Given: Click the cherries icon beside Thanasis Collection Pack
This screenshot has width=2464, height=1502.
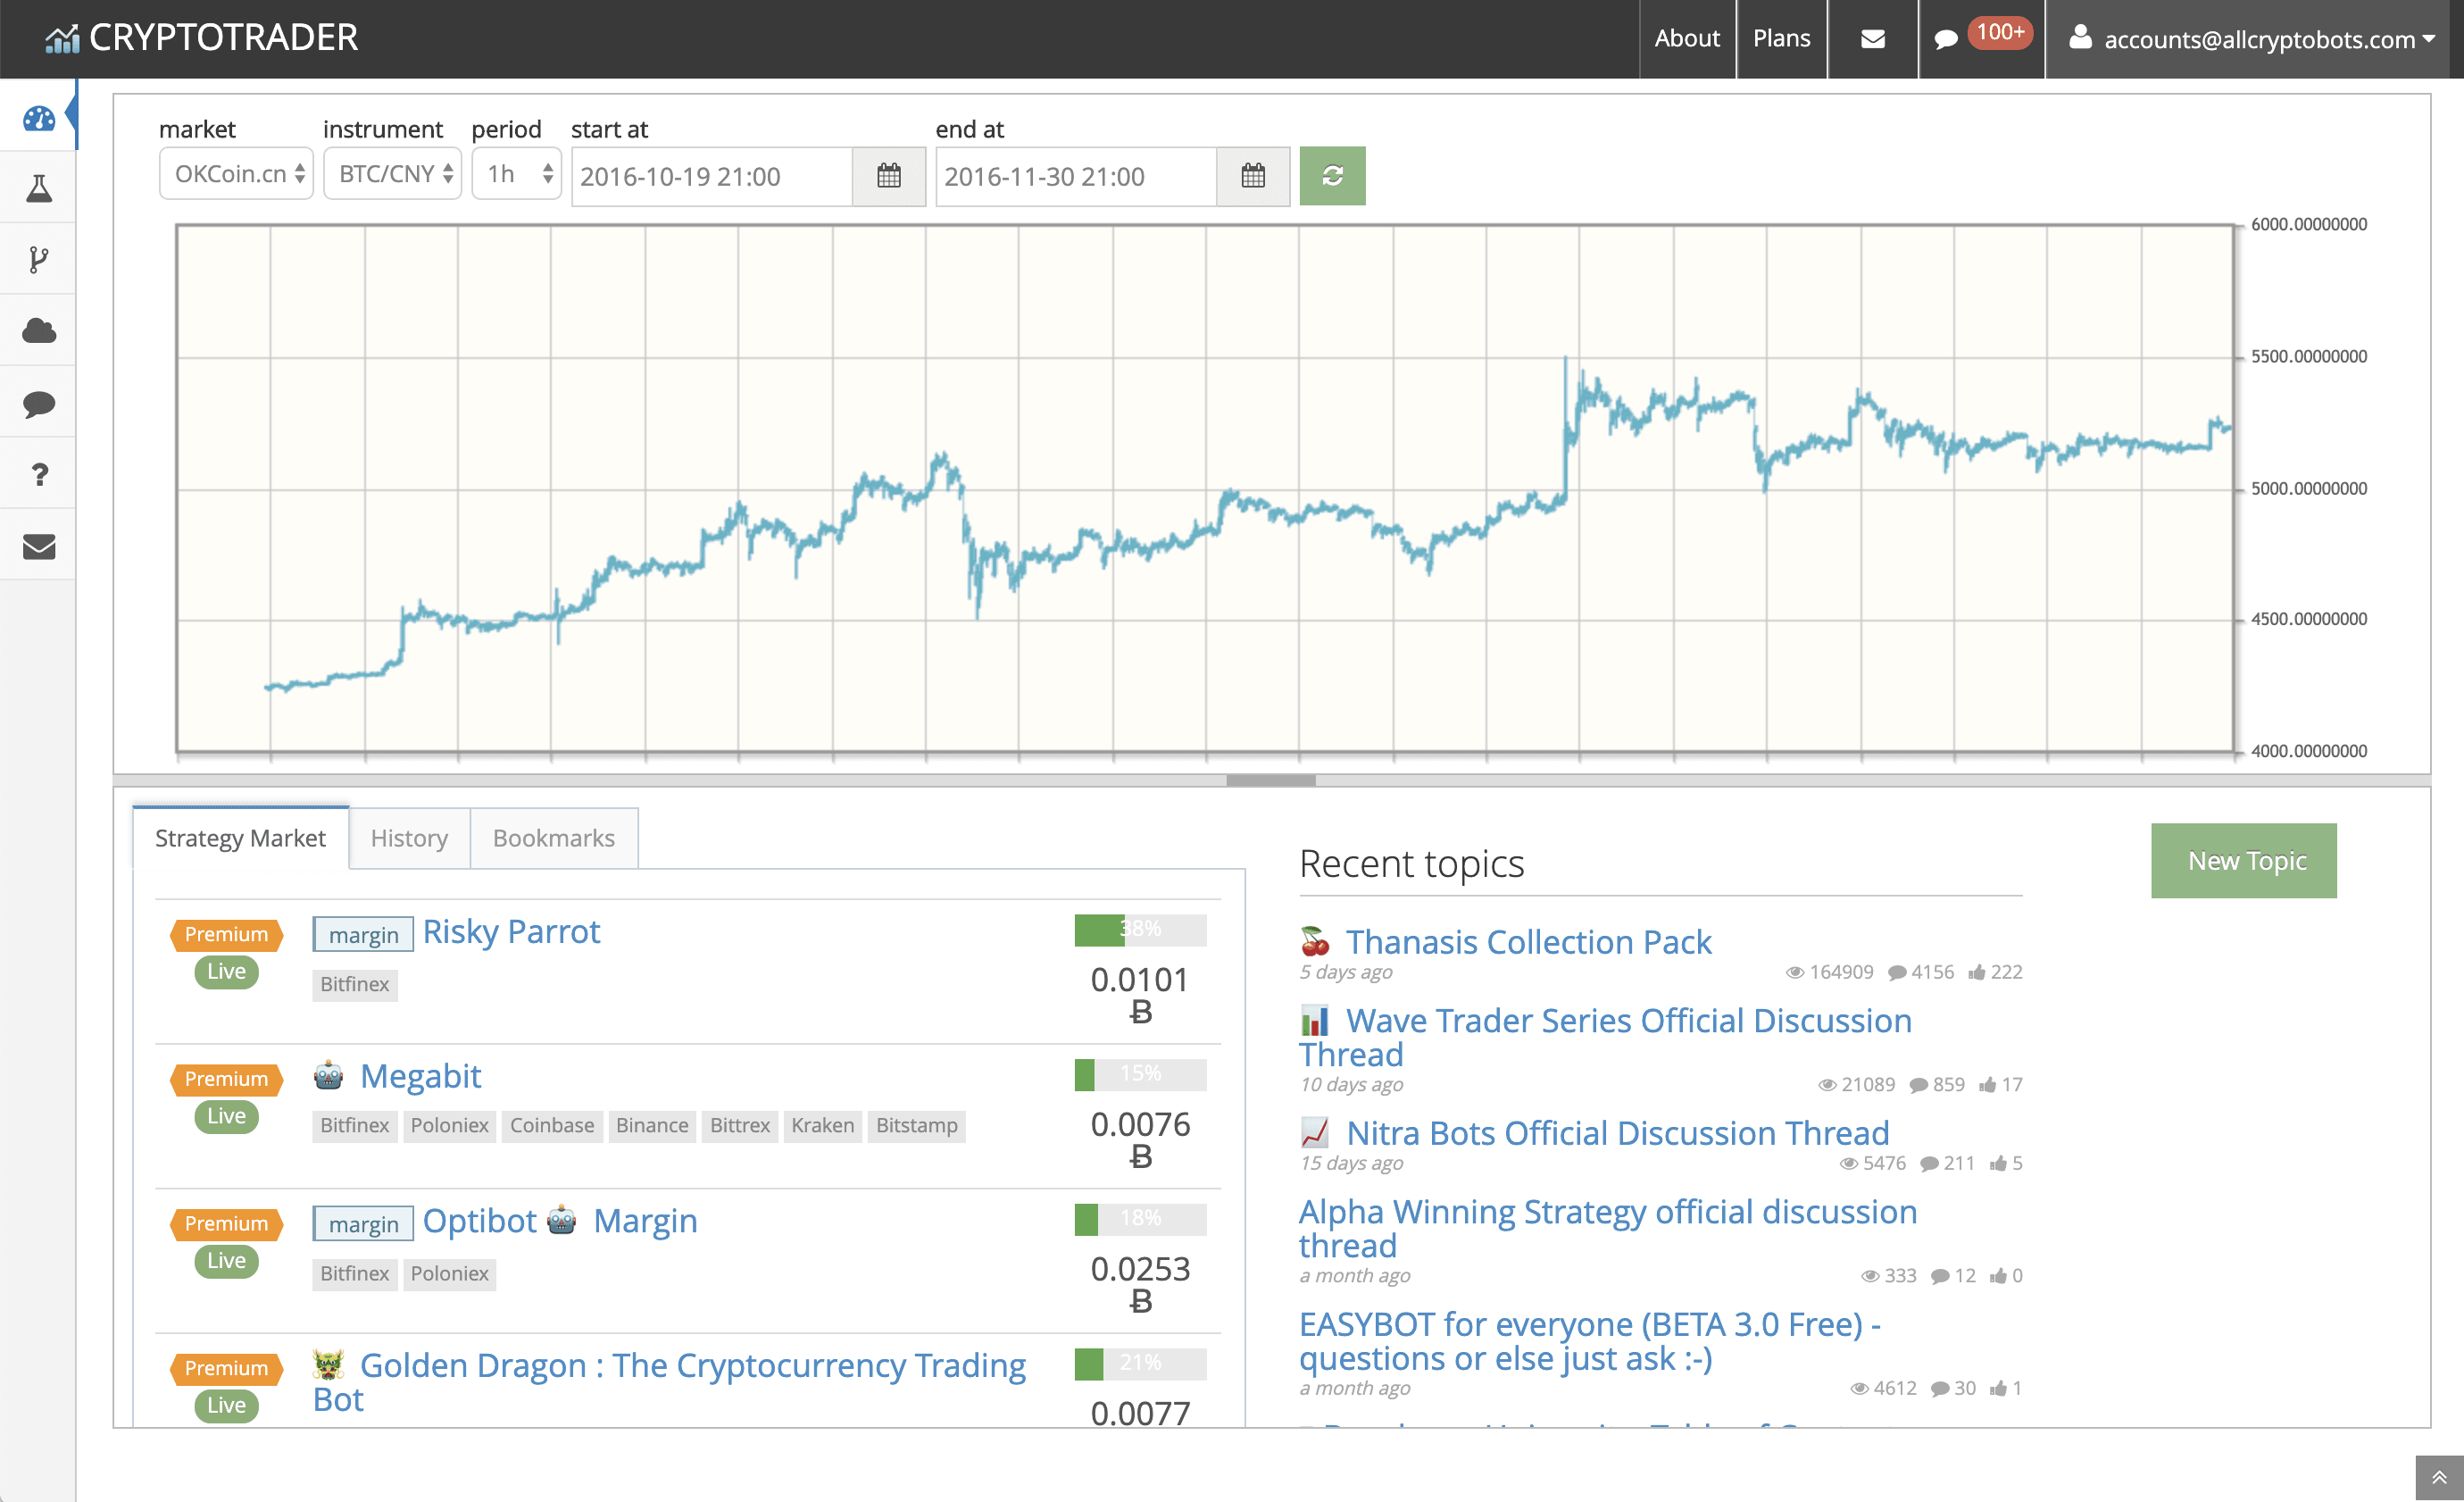Looking at the screenshot, I should (1315, 941).
